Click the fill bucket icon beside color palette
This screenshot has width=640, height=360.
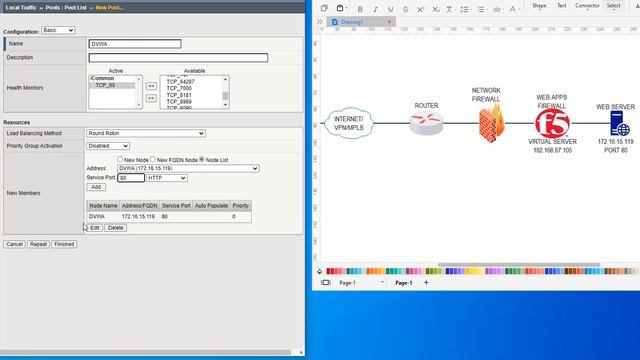click(x=319, y=271)
